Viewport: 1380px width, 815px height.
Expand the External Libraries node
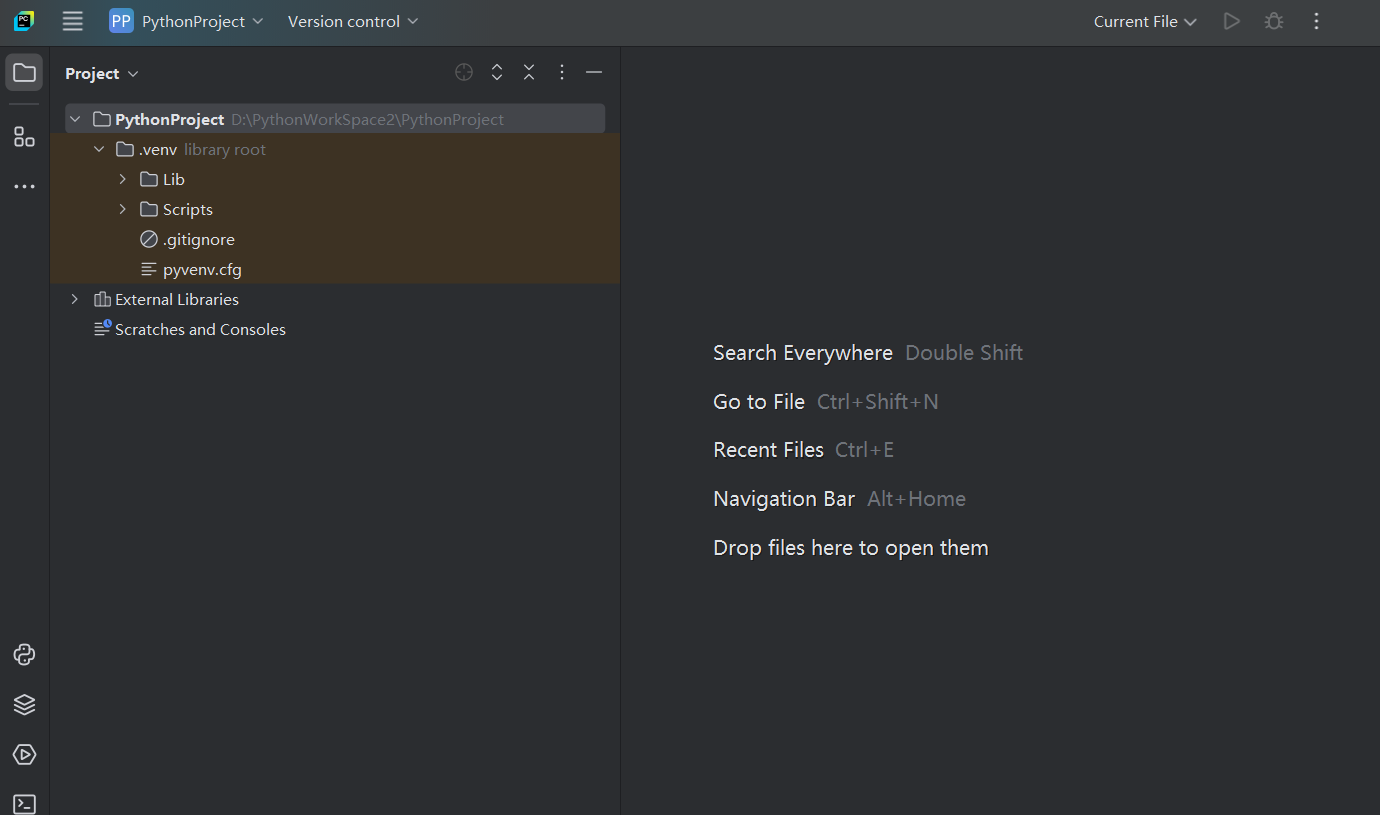[75, 300]
